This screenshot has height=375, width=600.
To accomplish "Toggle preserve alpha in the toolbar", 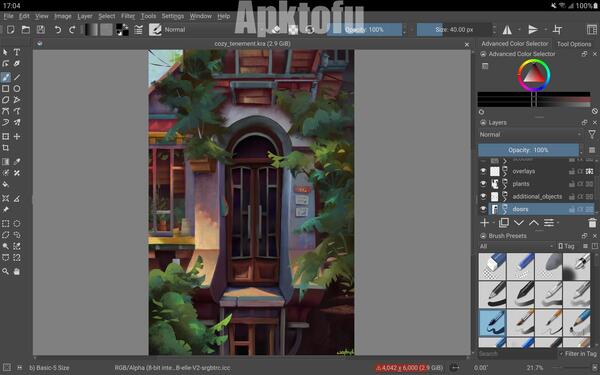I will 293,29.
